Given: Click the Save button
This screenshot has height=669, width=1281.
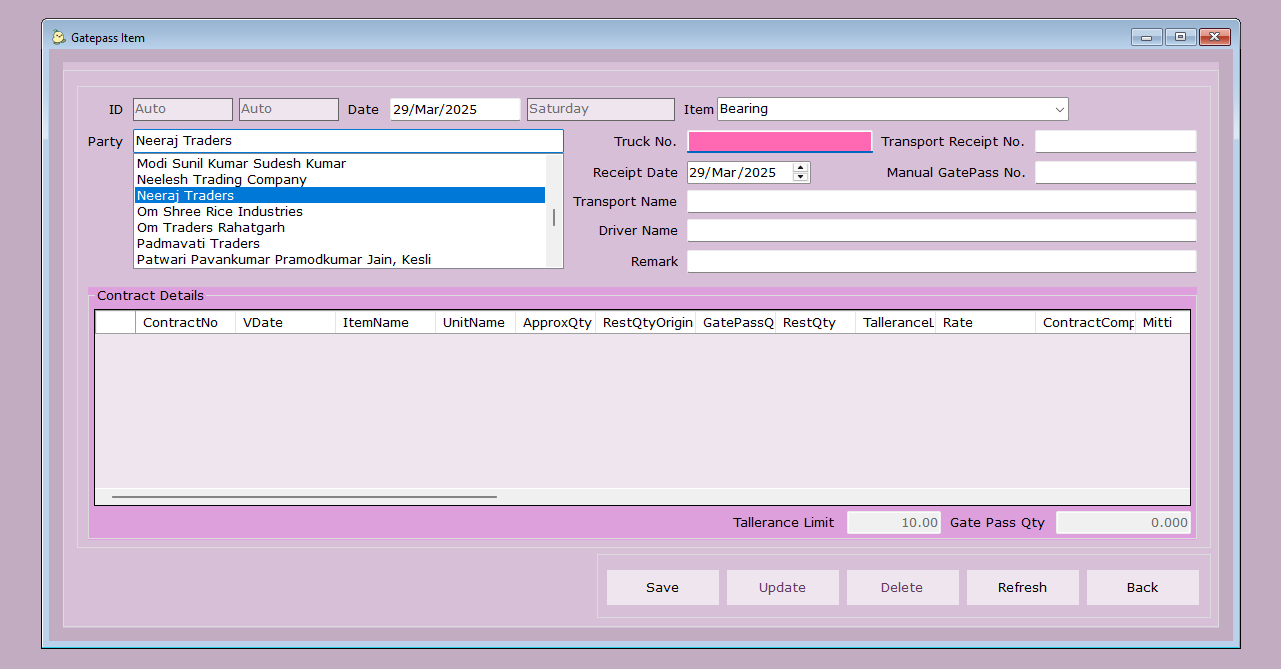Looking at the screenshot, I should pyautogui.click(x=662, y=587).
